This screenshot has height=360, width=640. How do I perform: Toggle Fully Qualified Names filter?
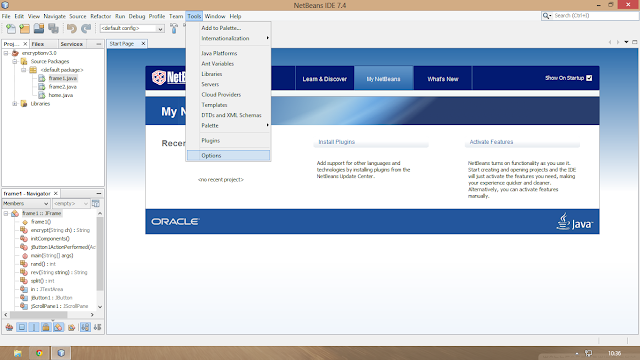click(x=71, y=327)
